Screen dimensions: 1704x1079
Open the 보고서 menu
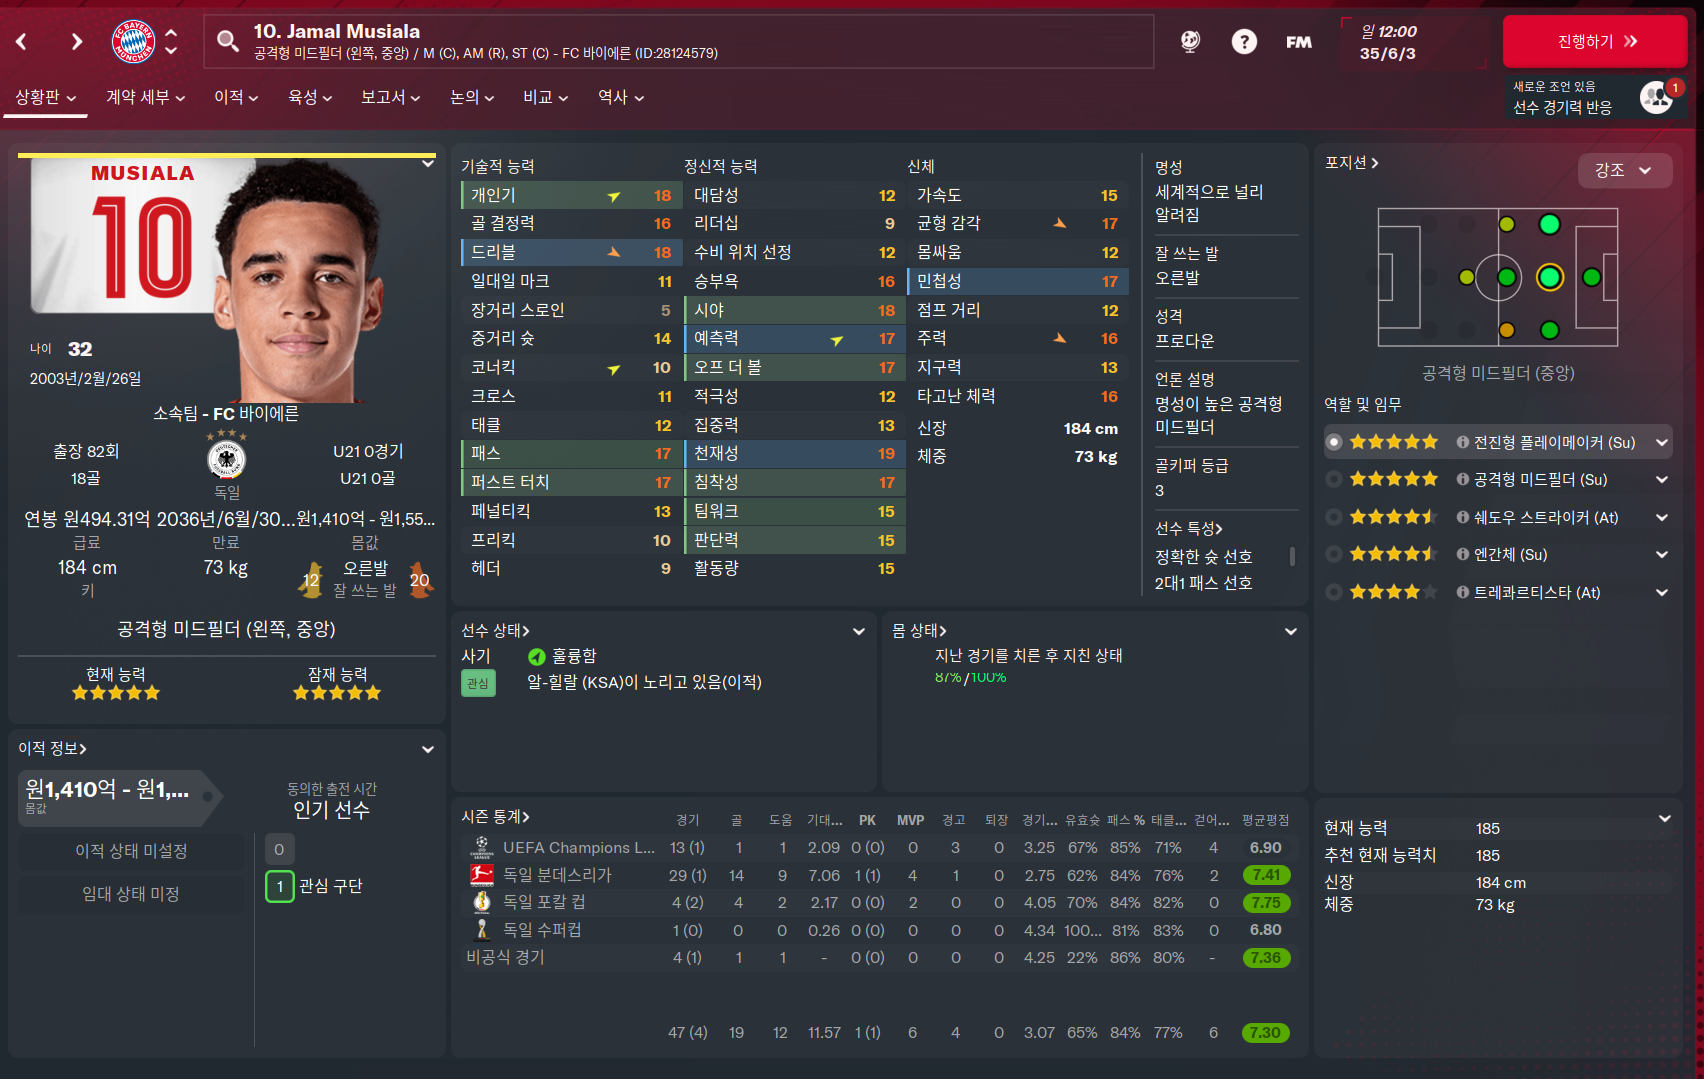coord(391,97)
